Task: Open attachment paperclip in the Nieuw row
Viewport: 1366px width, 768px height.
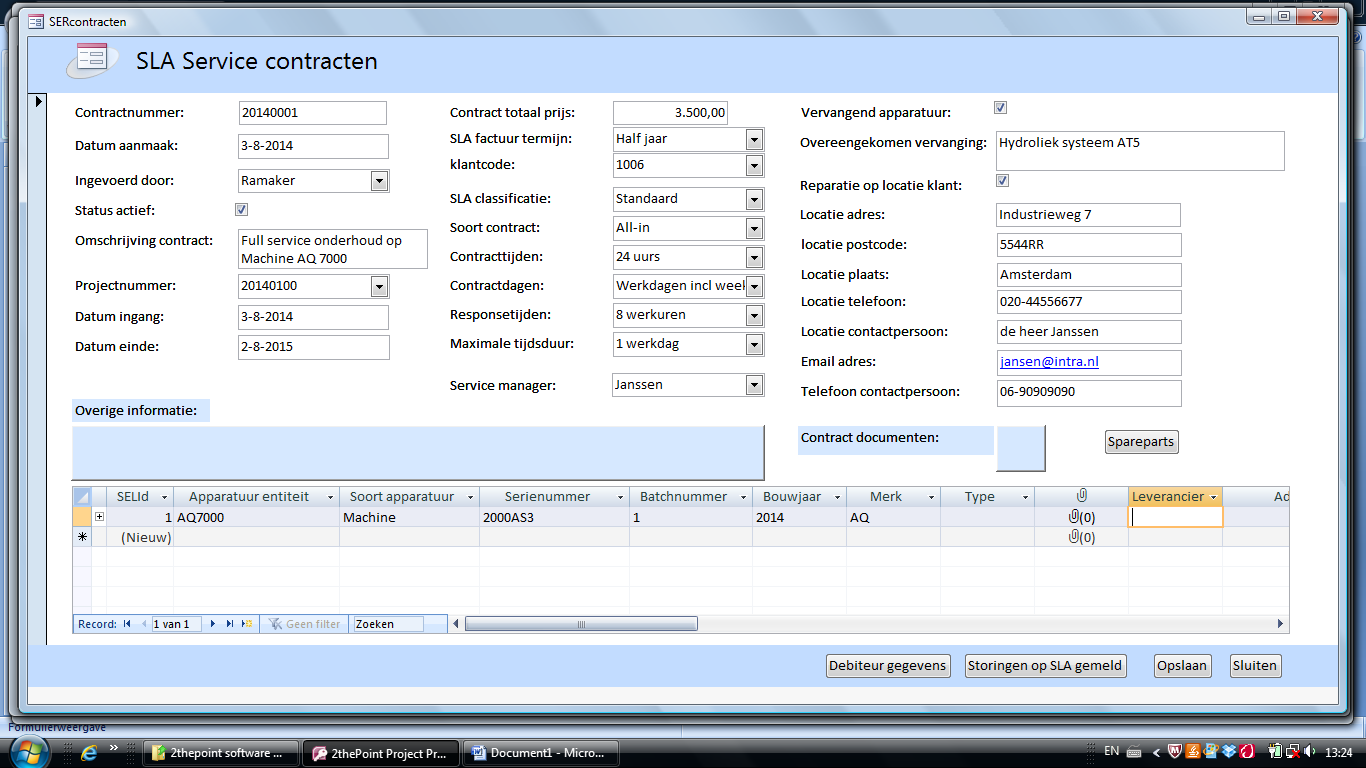Action: (x=1081, y=537)
